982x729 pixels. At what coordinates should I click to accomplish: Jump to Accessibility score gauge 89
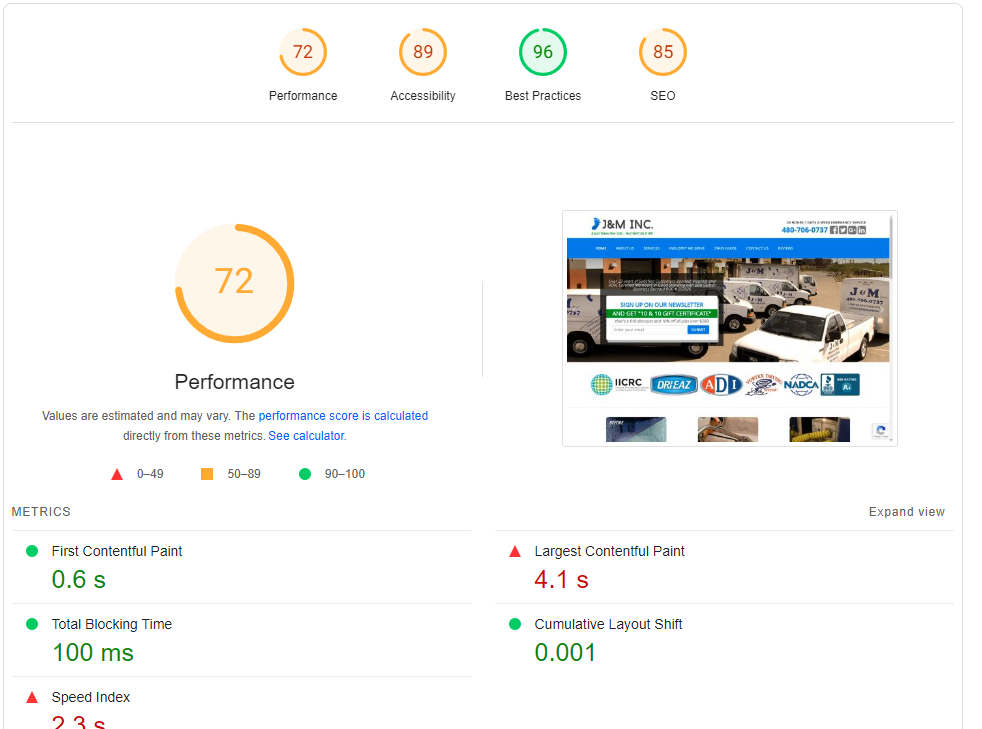[423, 52]
